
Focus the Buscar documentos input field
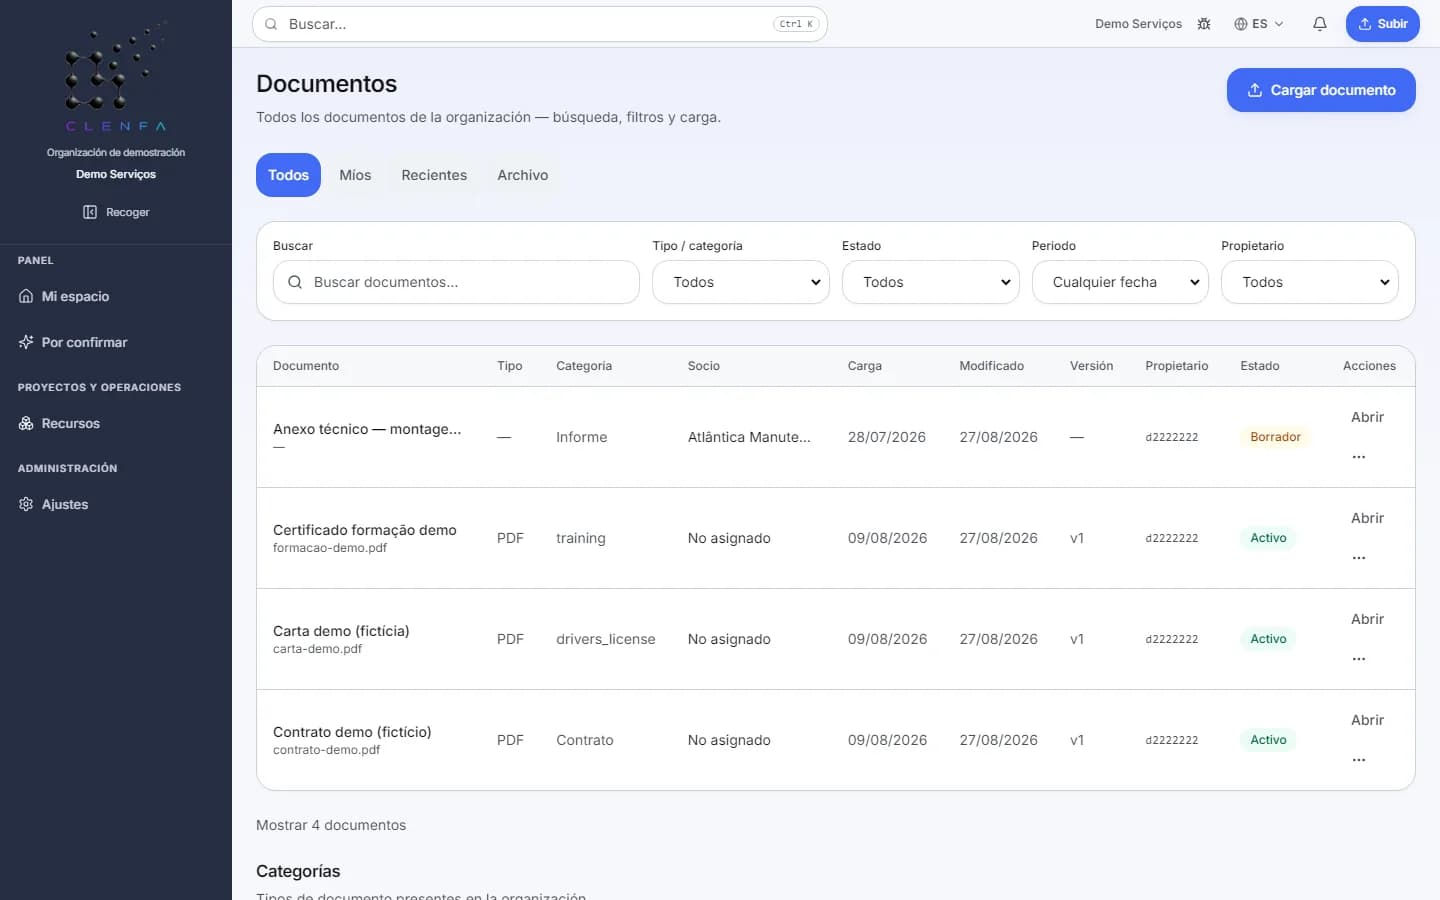[x=456, y=282]
